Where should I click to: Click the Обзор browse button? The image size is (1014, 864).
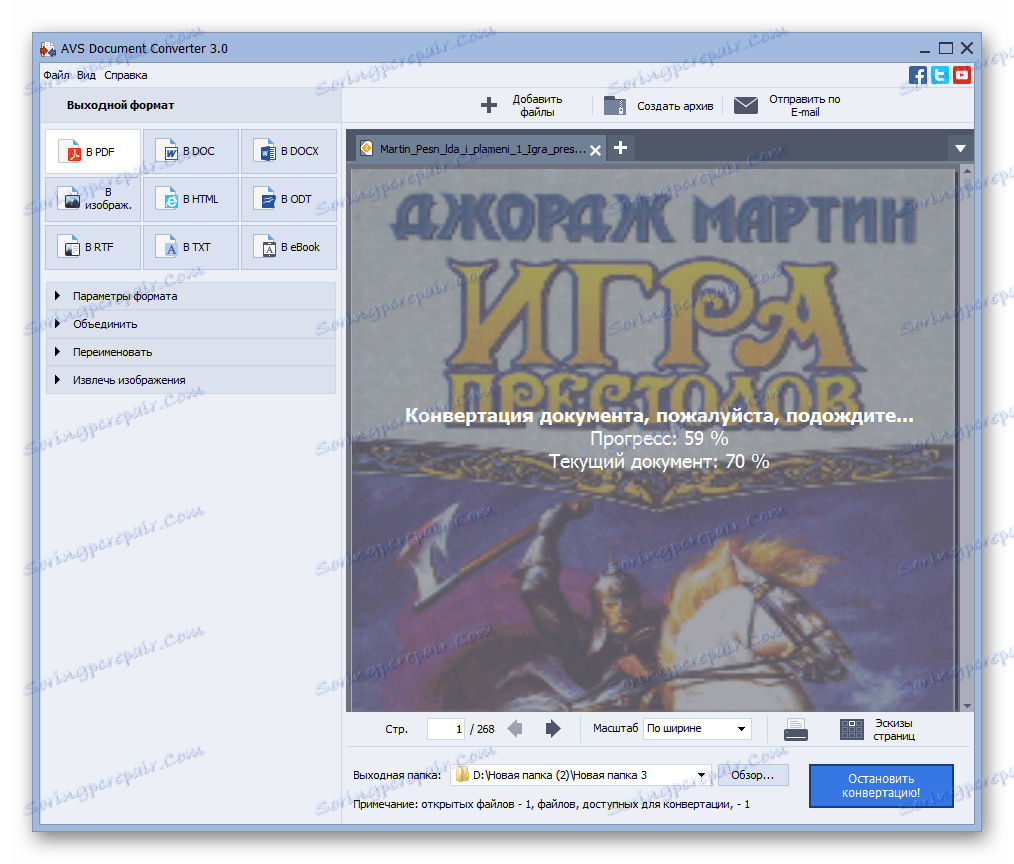[x=753, y=775]
